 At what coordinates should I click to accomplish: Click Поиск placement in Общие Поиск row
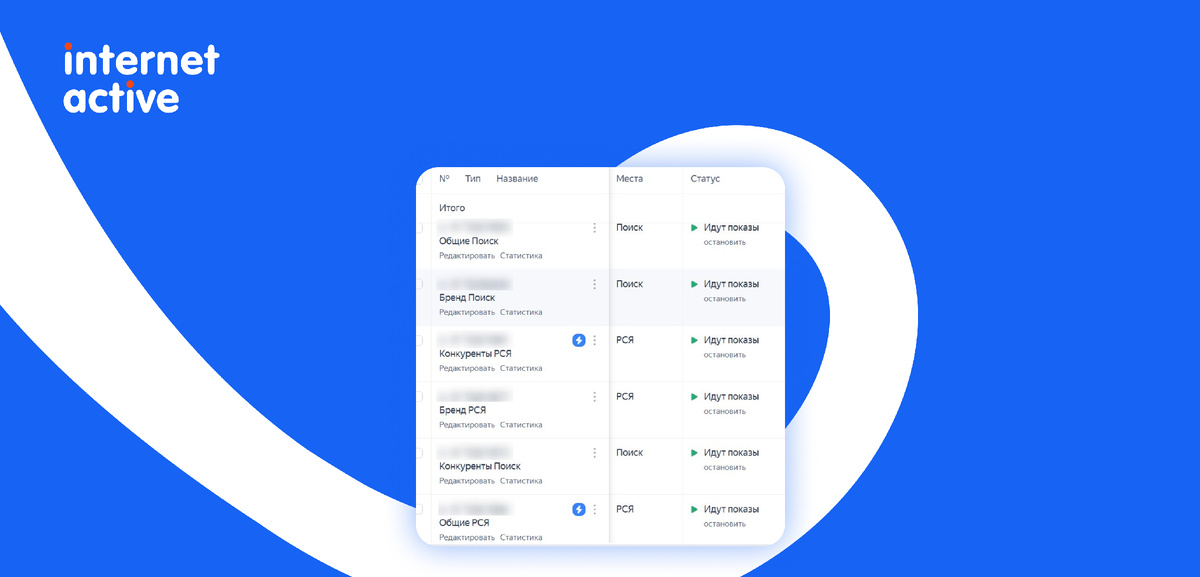point(630,228)
